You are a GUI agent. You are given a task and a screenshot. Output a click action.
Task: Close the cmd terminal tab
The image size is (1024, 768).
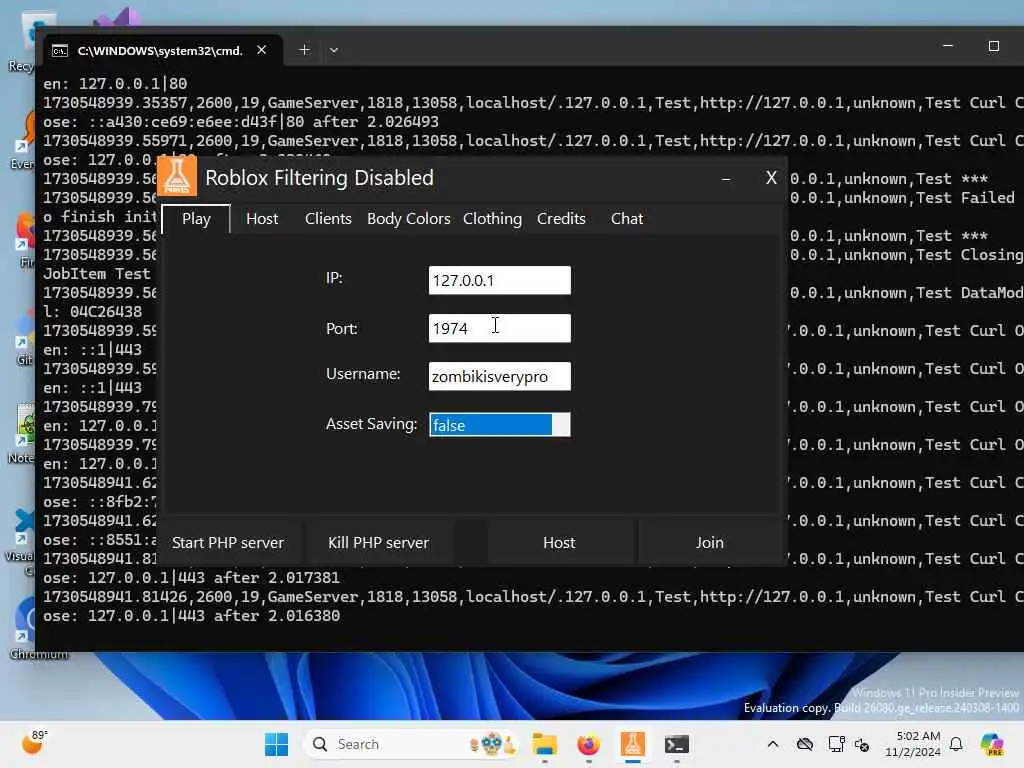[x=261, y=50]
